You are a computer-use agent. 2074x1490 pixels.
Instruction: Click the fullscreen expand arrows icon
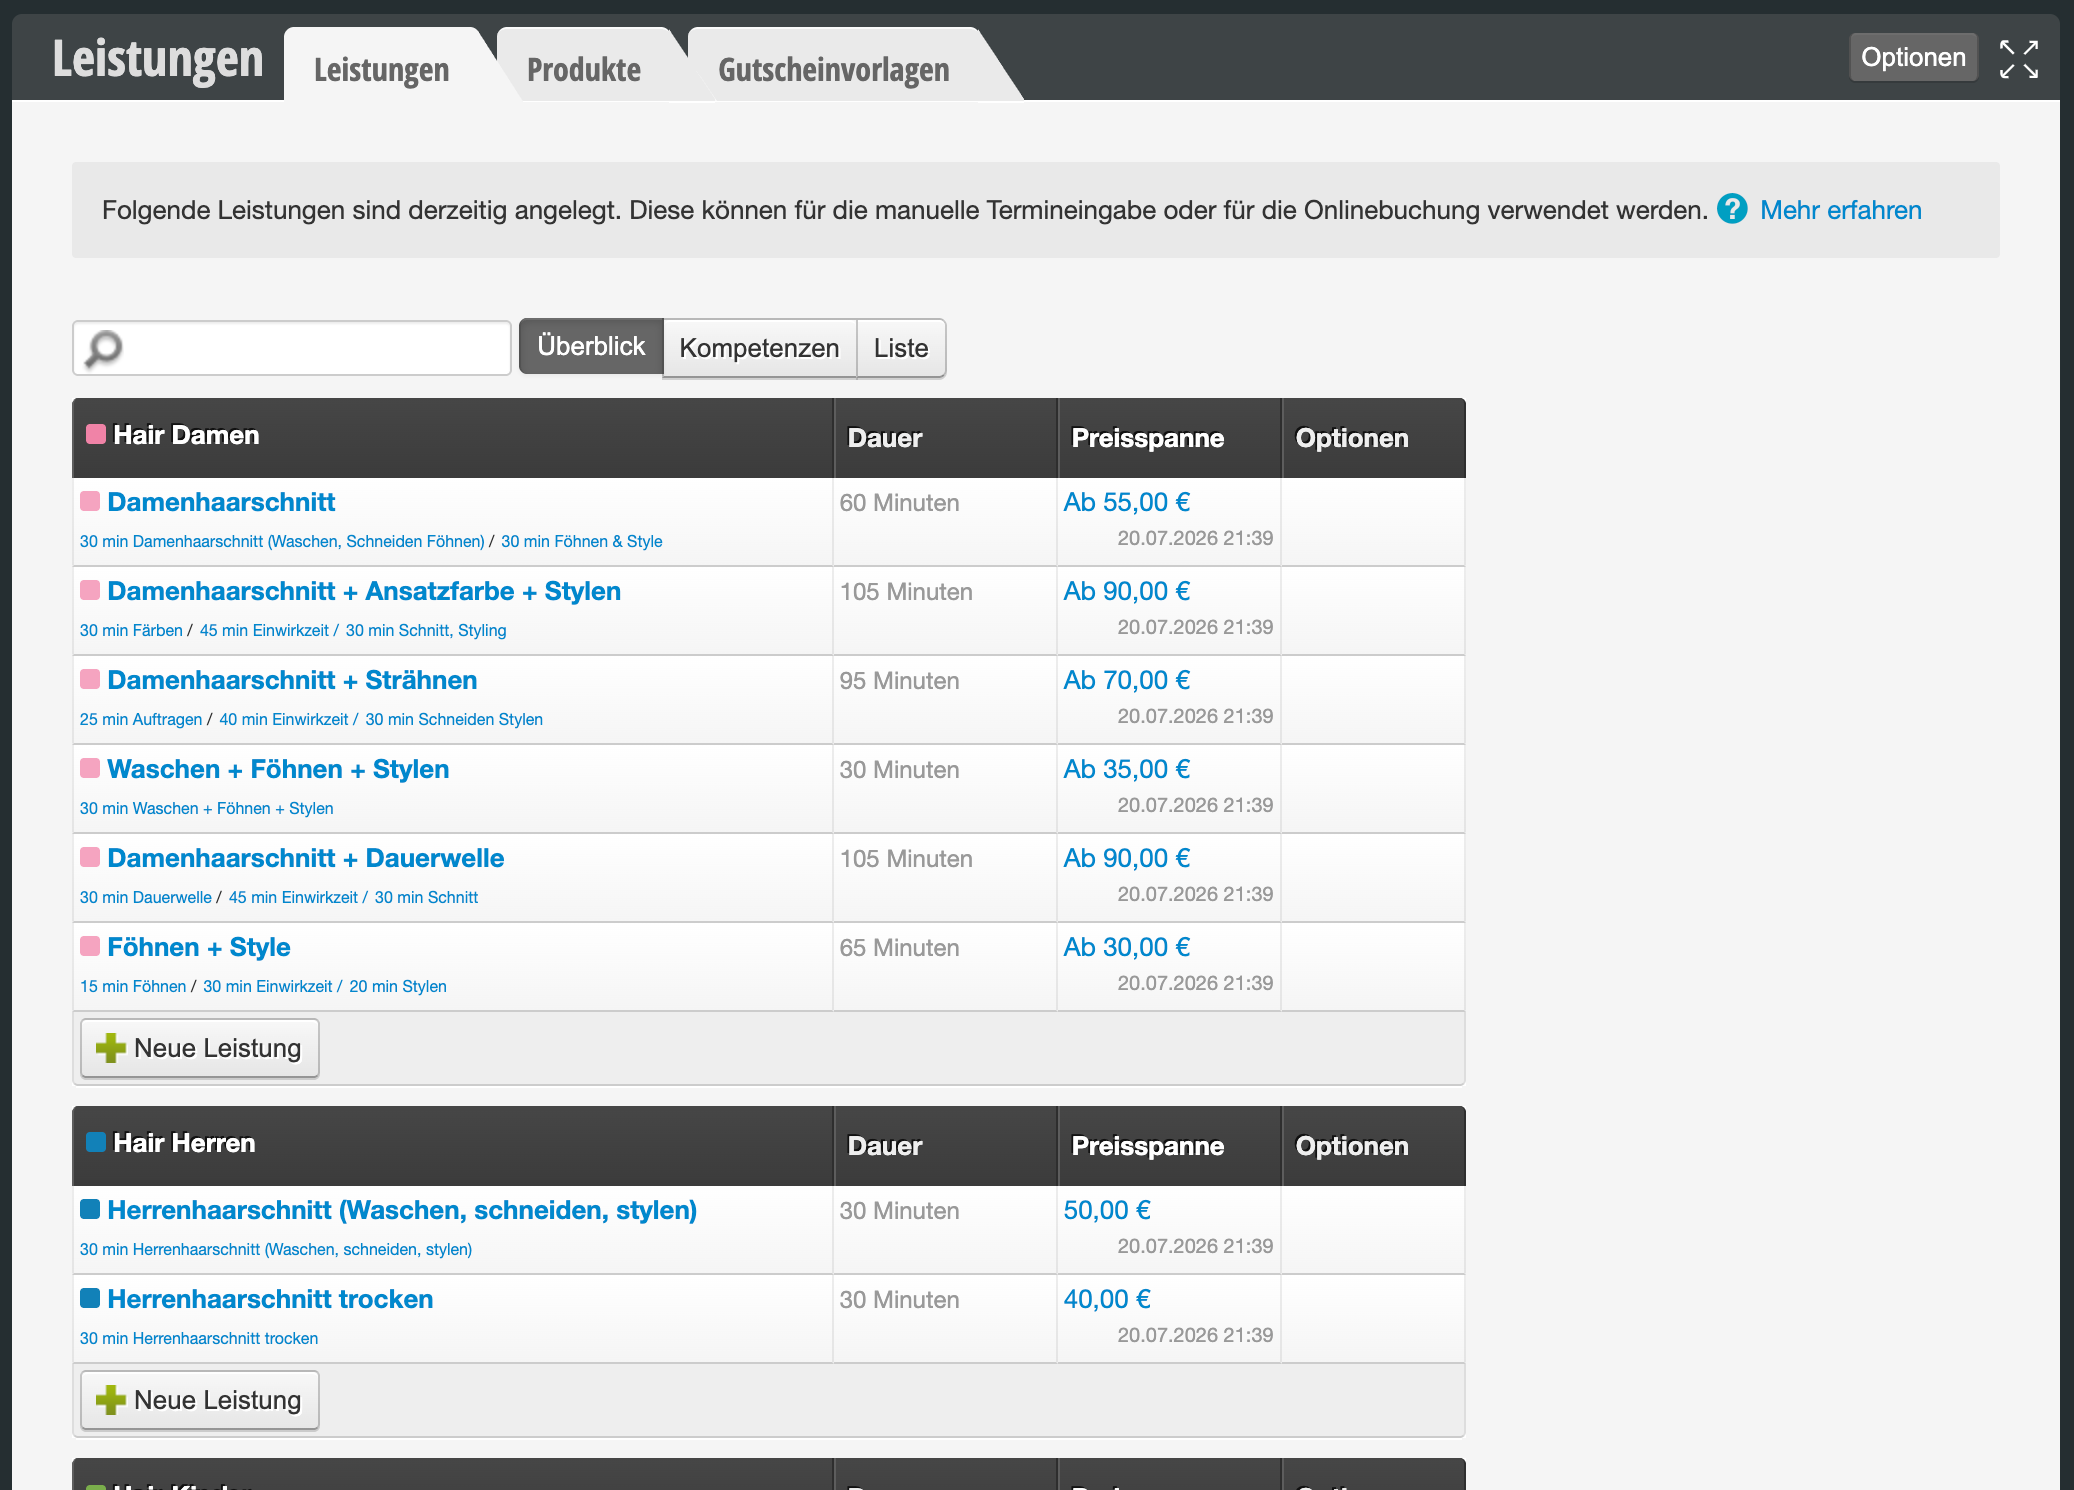(x=2018, y=59)
